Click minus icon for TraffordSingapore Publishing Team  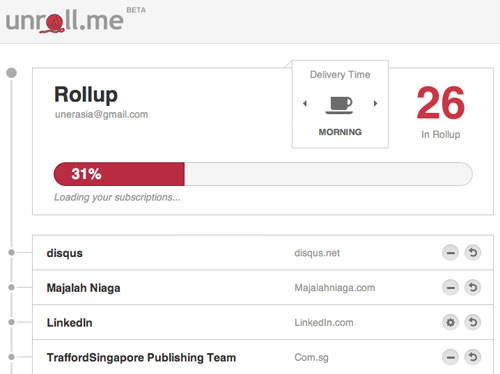[x=450, y=357]
